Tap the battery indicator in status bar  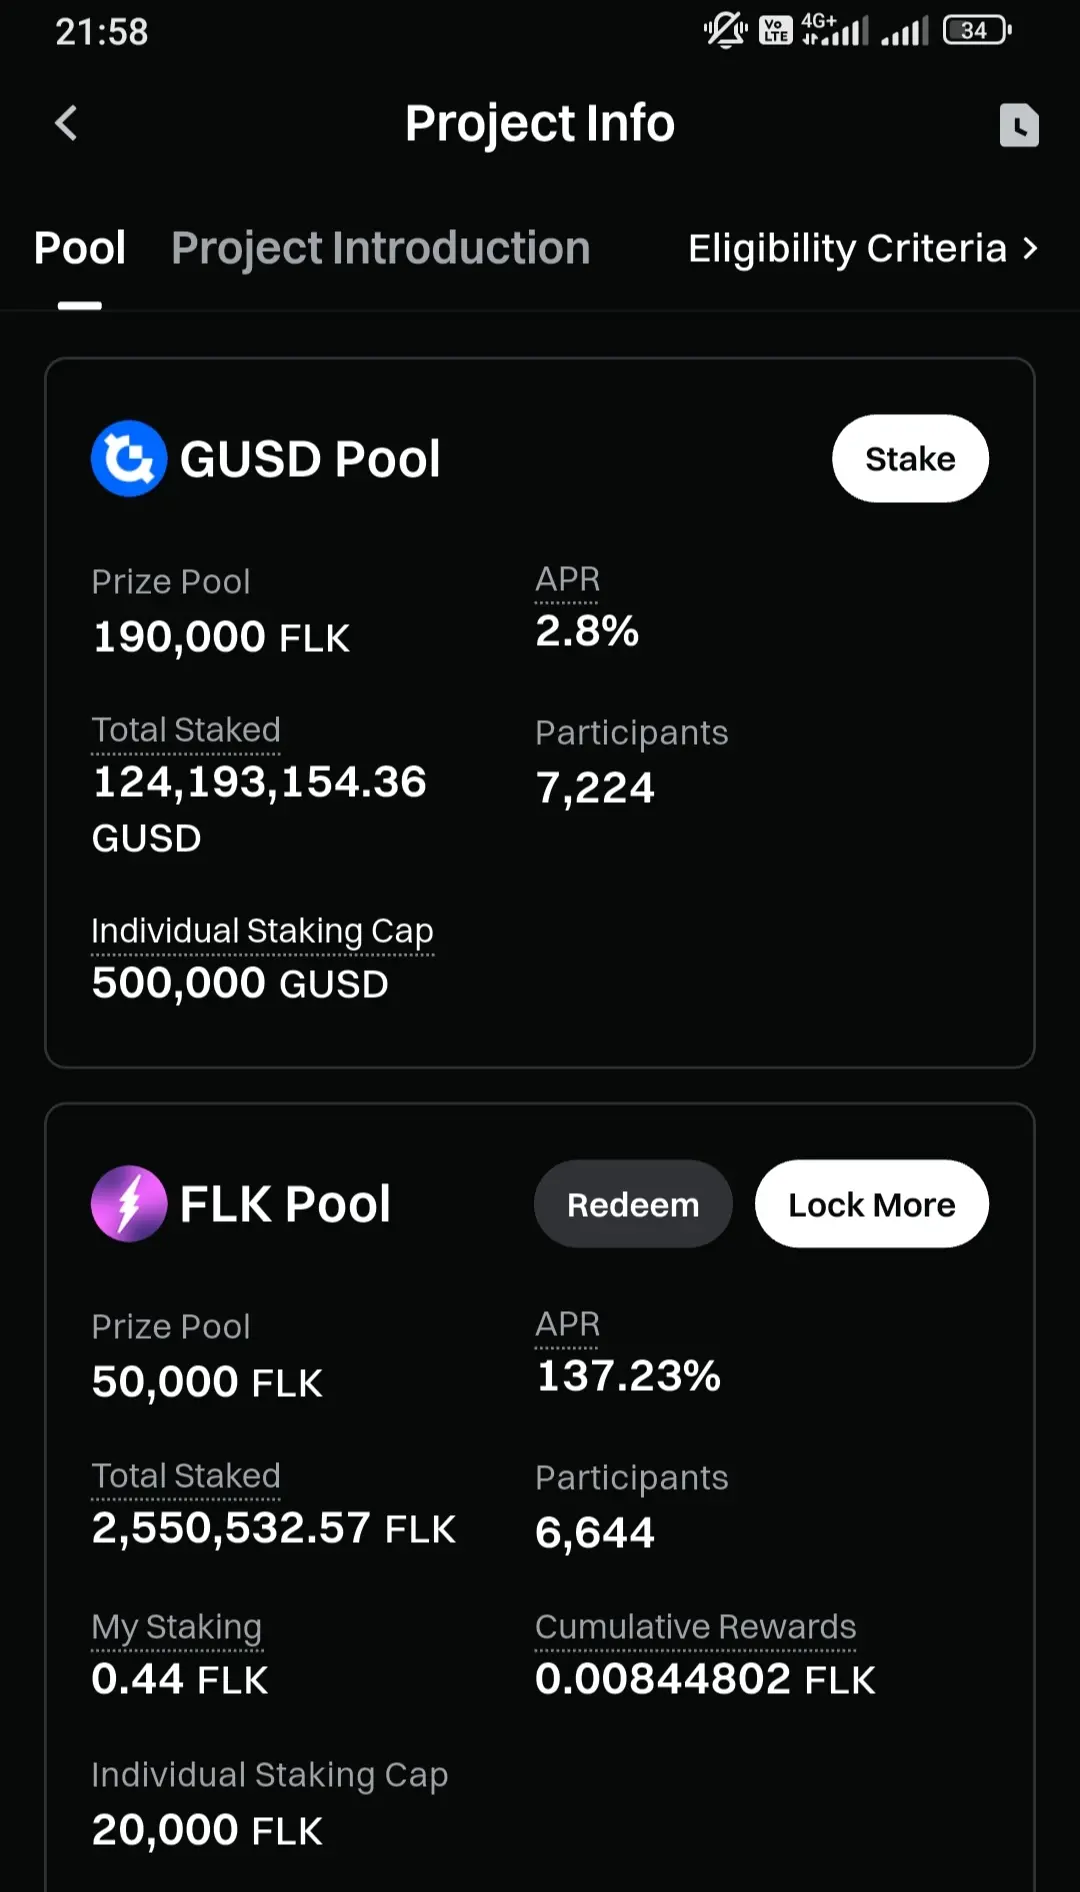(x=976, y=31)
